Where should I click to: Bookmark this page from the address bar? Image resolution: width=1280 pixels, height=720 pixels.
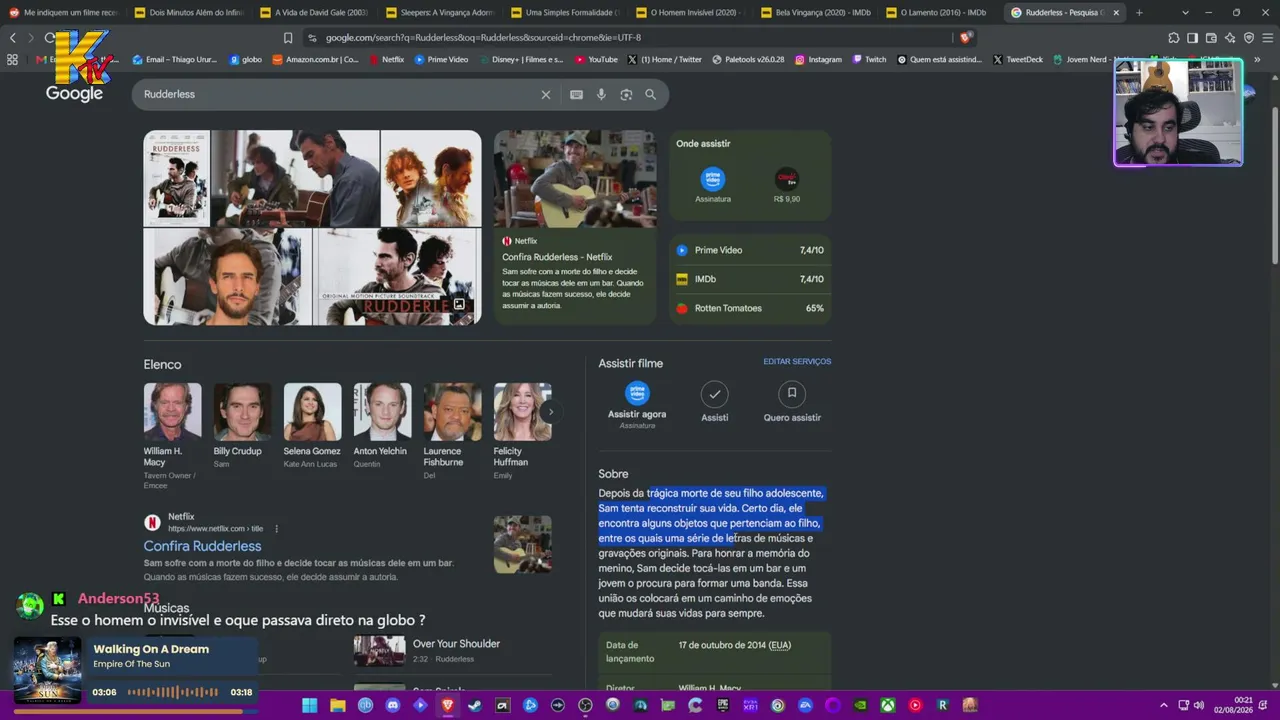point(288,38)
